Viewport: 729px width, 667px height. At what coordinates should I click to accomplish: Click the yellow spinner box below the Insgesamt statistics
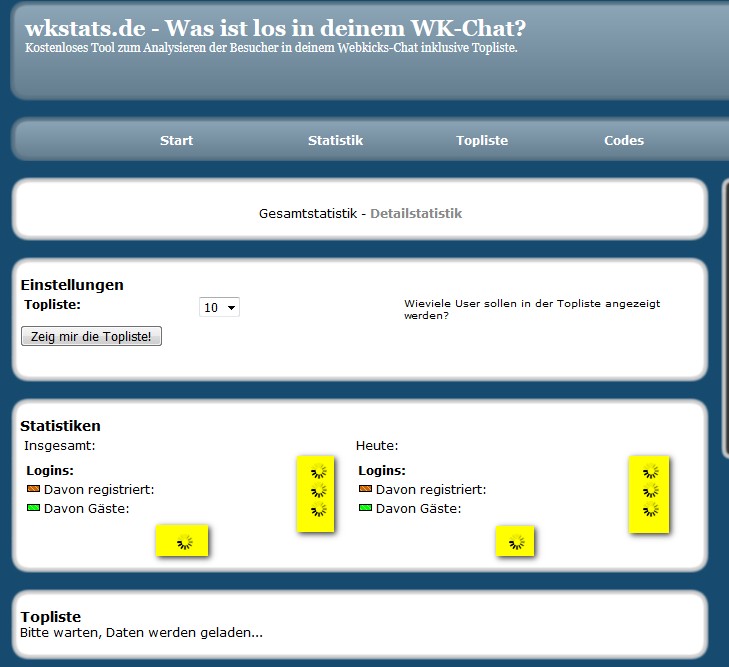click(x=183, y=541)
